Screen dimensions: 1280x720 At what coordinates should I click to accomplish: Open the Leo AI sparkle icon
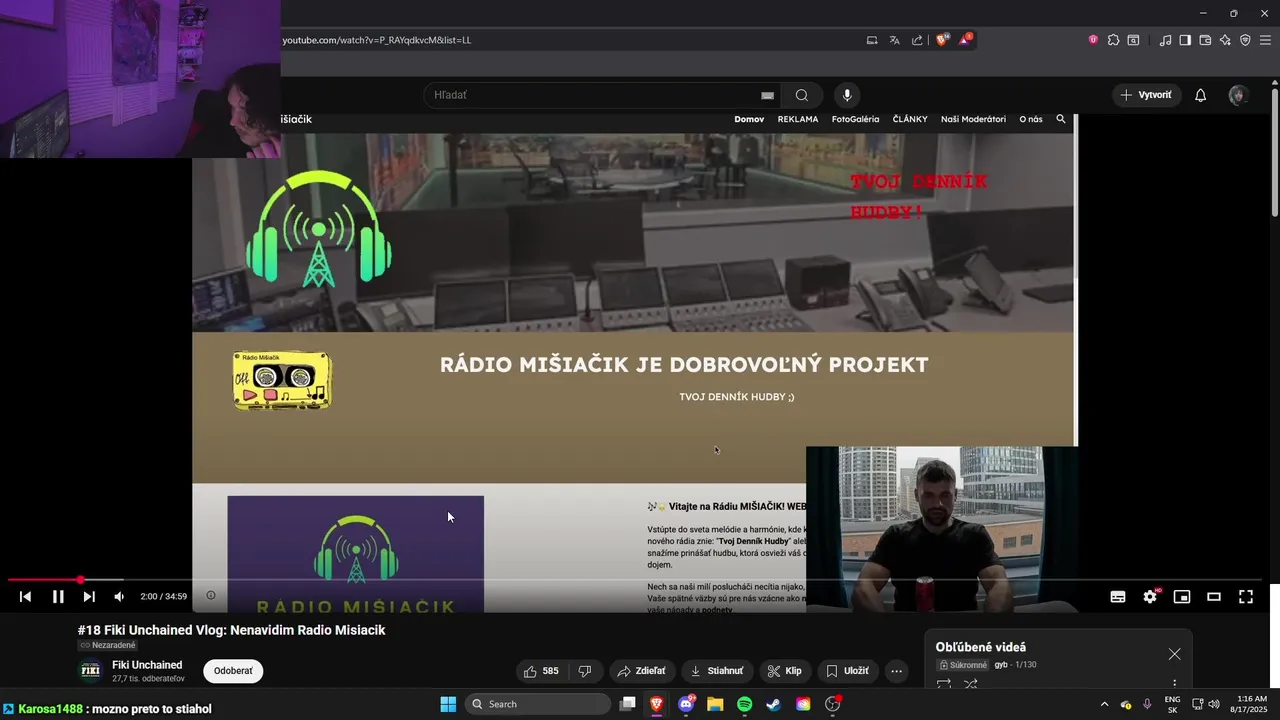[1225, 40]
